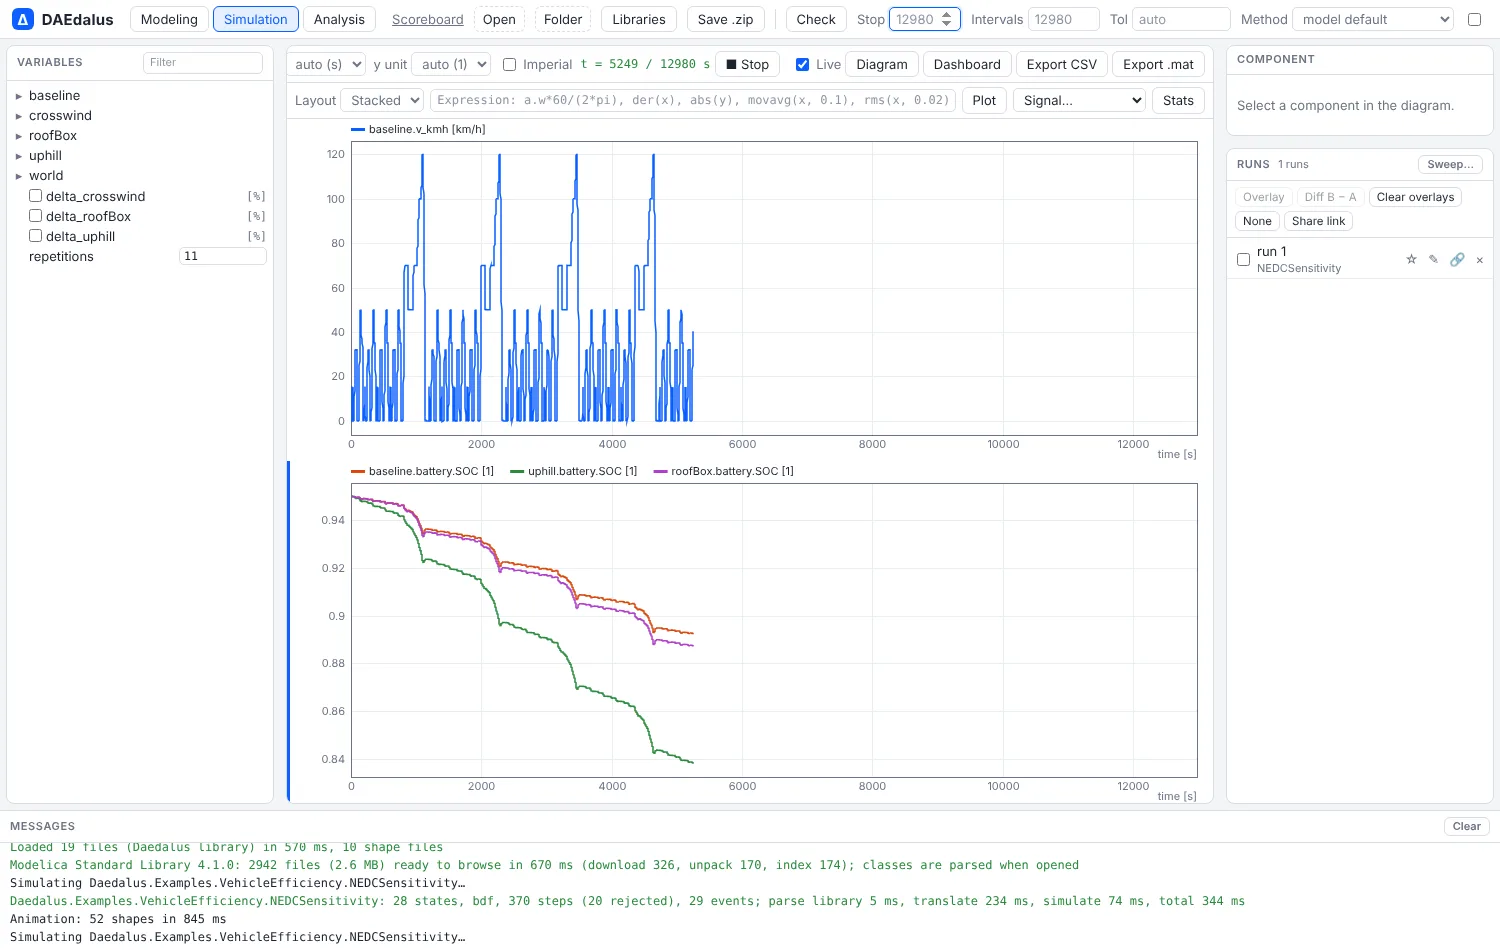This screenshot has width=1500, height=950.
Task: Click Export CSV button
Action: [x=1062, y=64]
